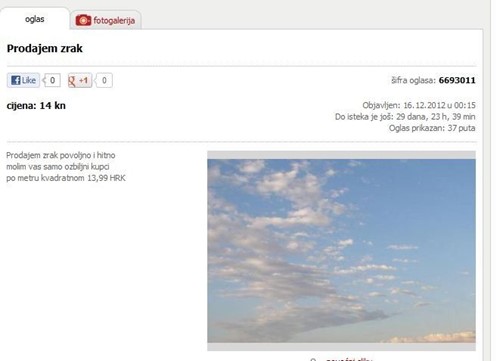Click the Prodajem zrak ad title
This screenshot has height=361, width=500.
click(45, 49)
